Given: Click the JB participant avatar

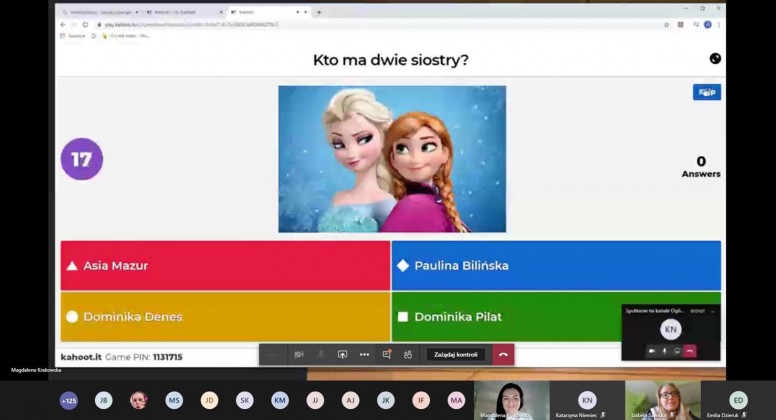Looking at the screenshot, I should pos(103,400).
